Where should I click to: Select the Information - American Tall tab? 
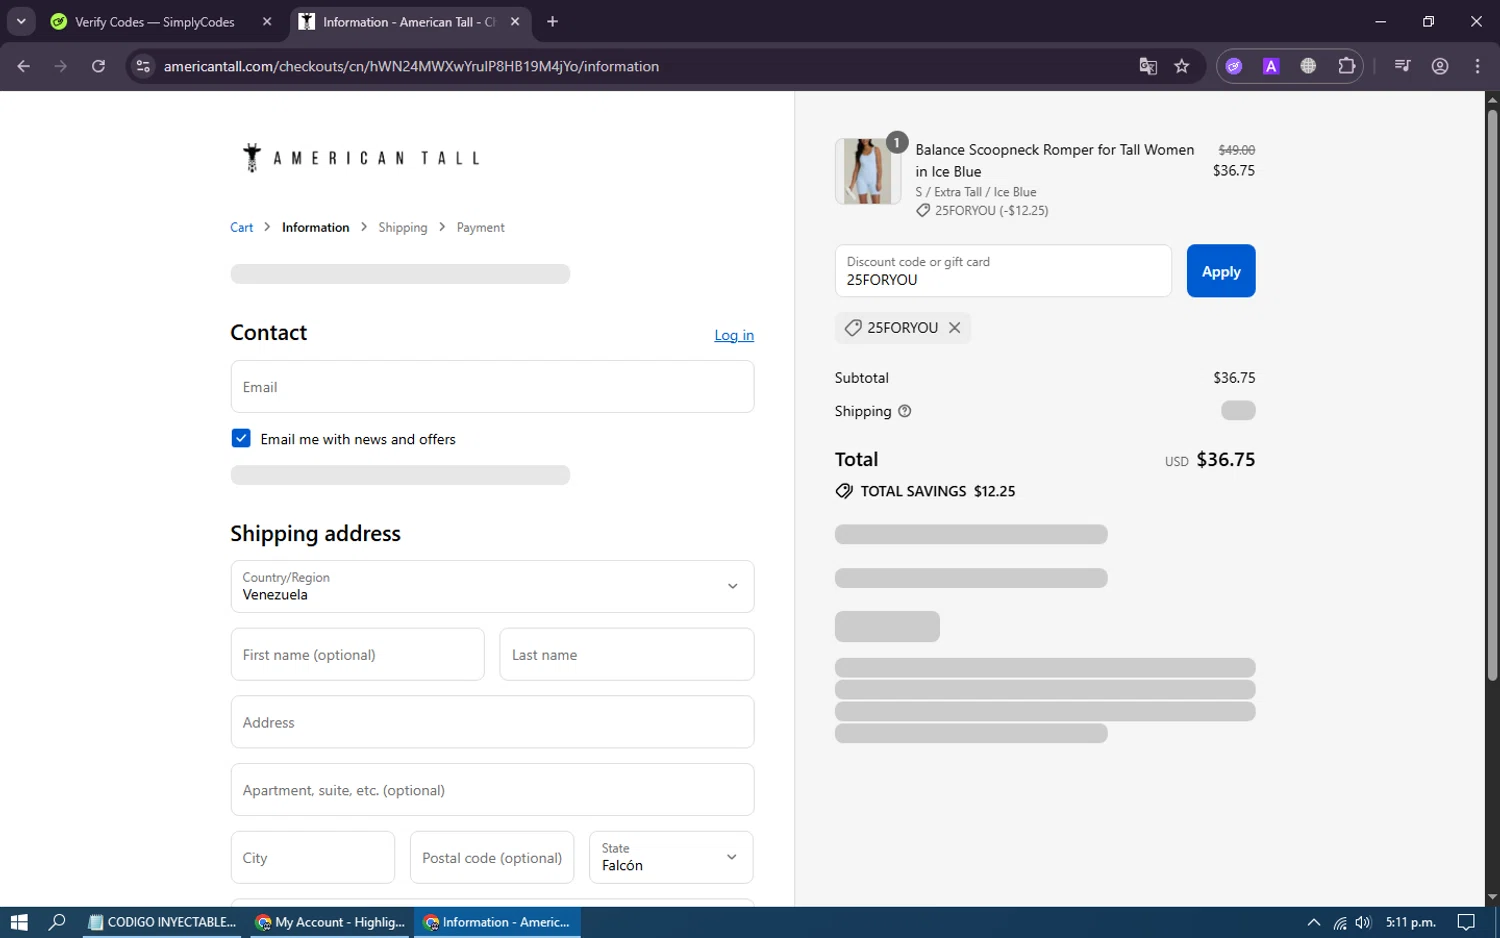tap(410, 21)
